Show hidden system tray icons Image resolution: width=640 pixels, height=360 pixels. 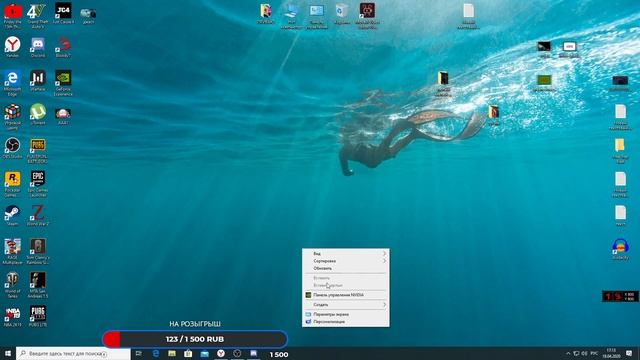click(568, 353)
